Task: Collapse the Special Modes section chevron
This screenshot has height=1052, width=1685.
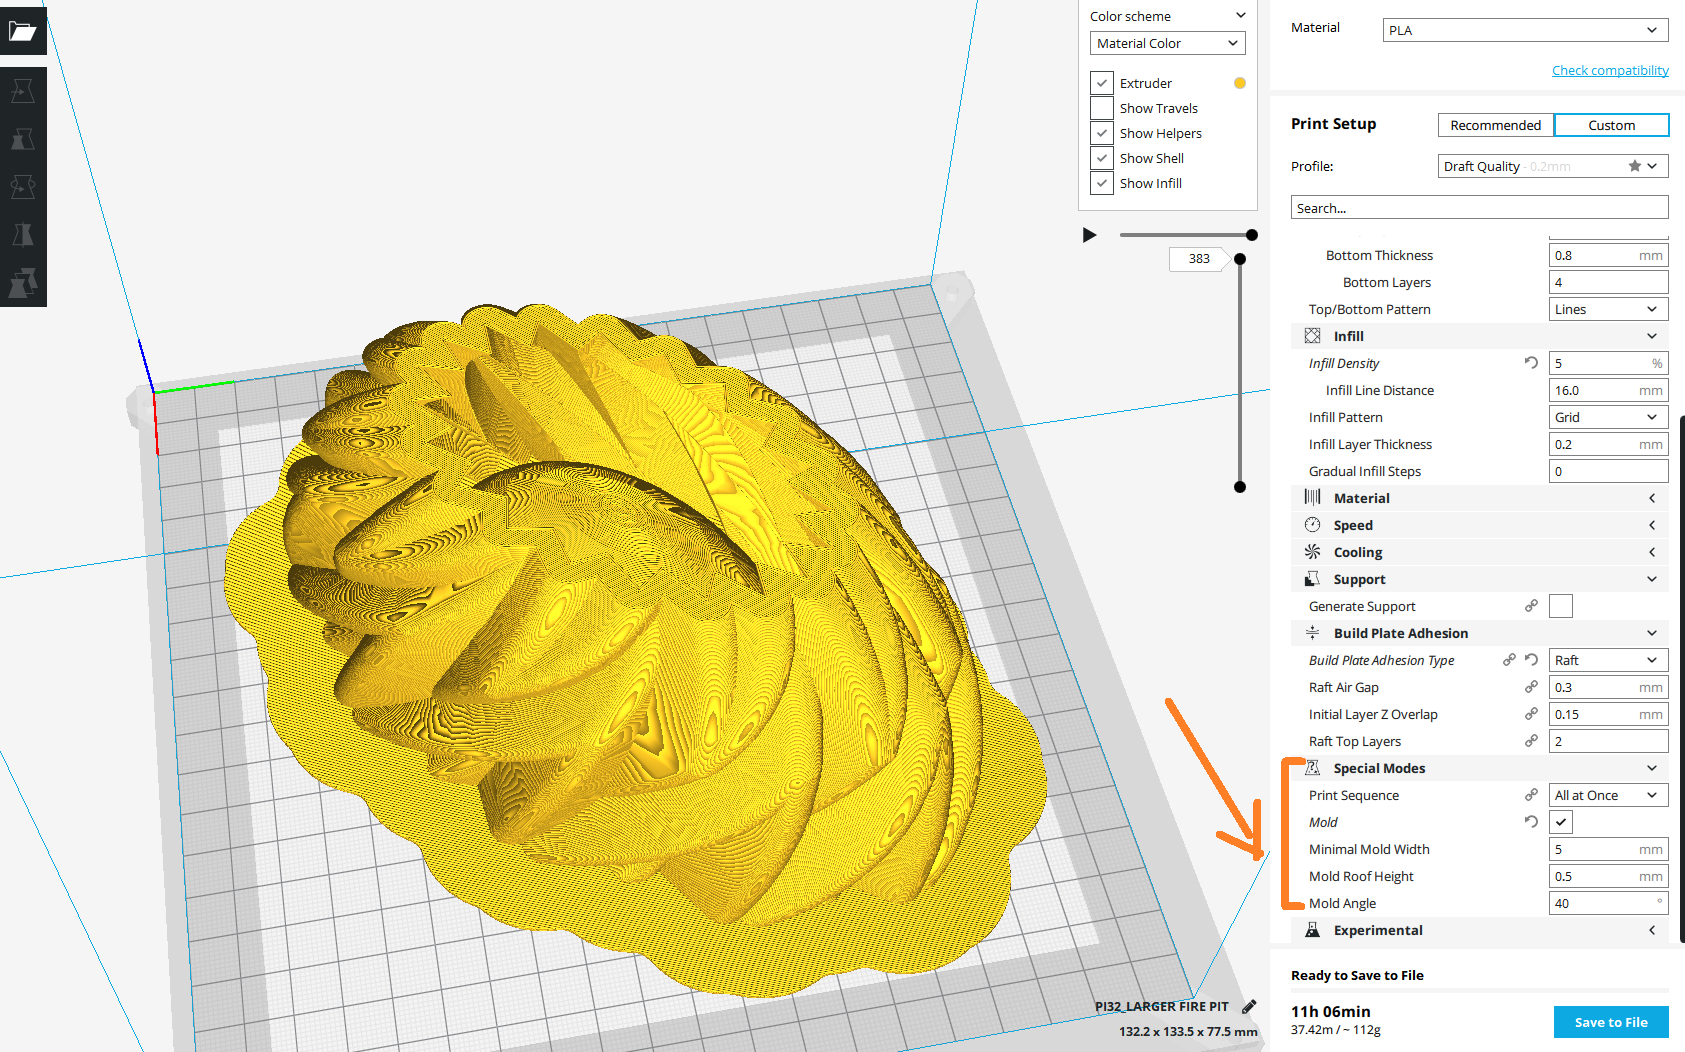Action: point(1652,768)
